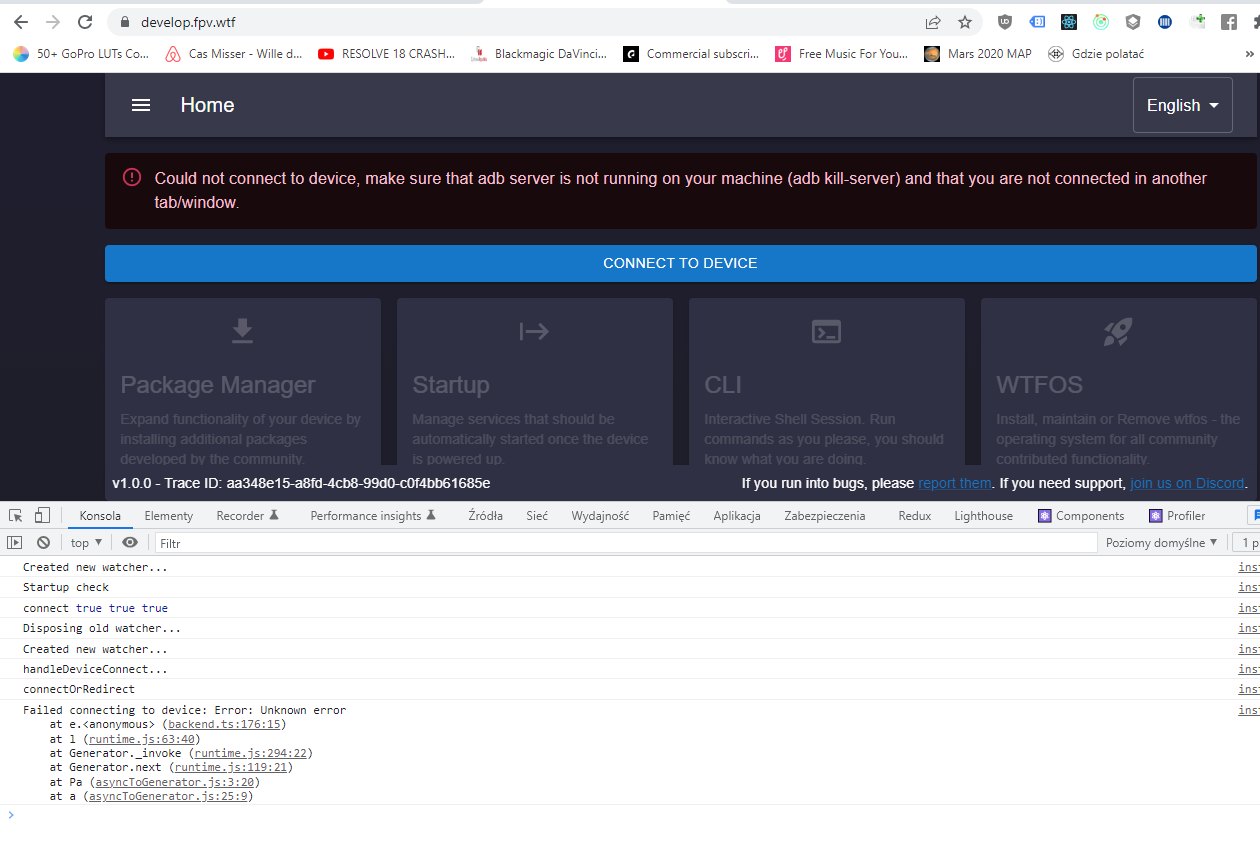
Task: Click the CONNECT TO DEVICE button
Action: click(680, 263)
